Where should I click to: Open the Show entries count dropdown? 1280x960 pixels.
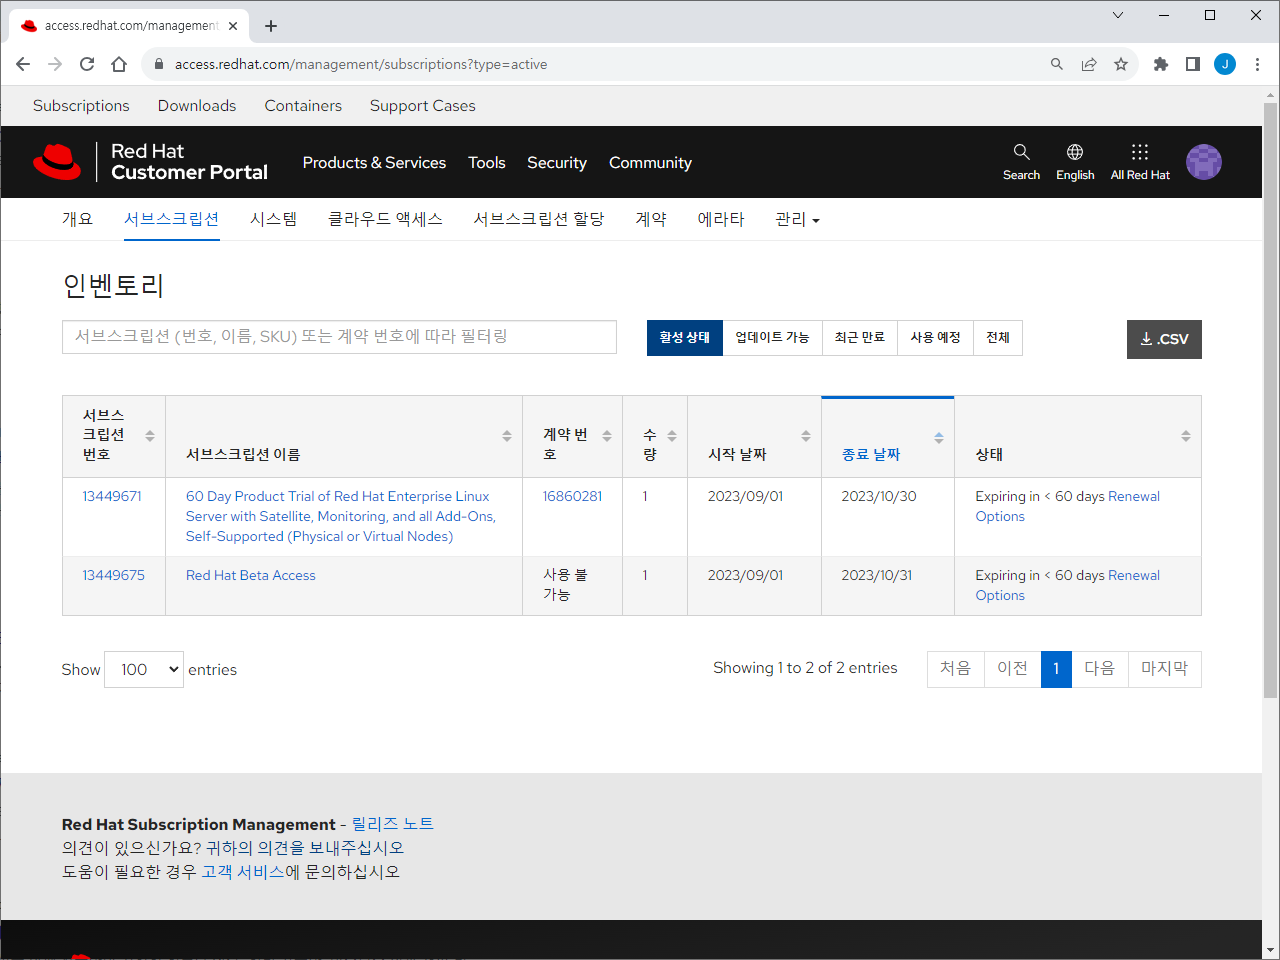click(x=145, y=669)
